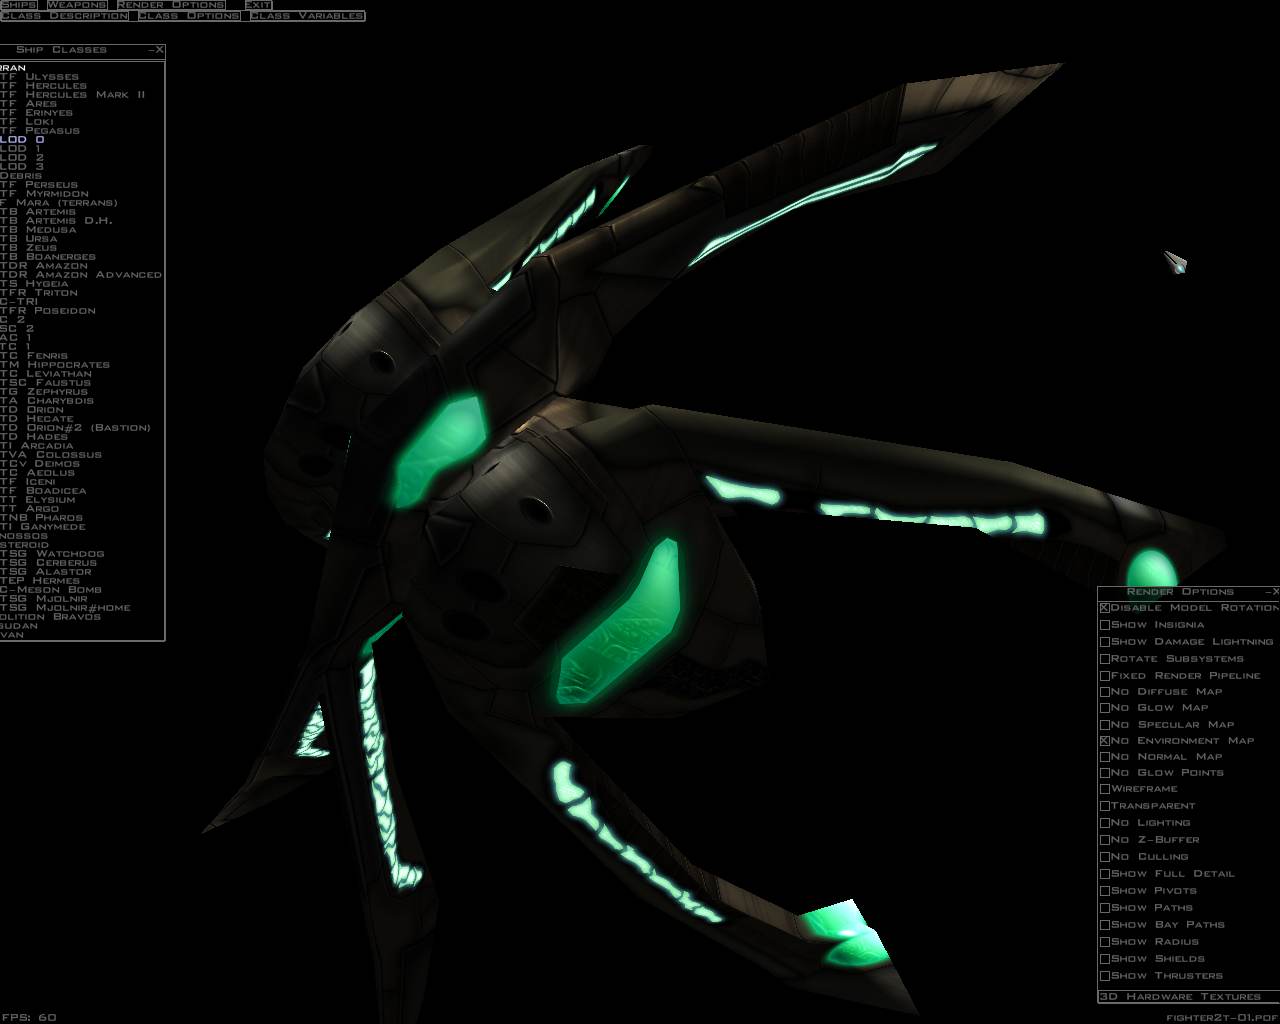This screenshot has width=1280, height=1024.
Task: Select TDR Amazon Advanced entry
Action: 81,275
